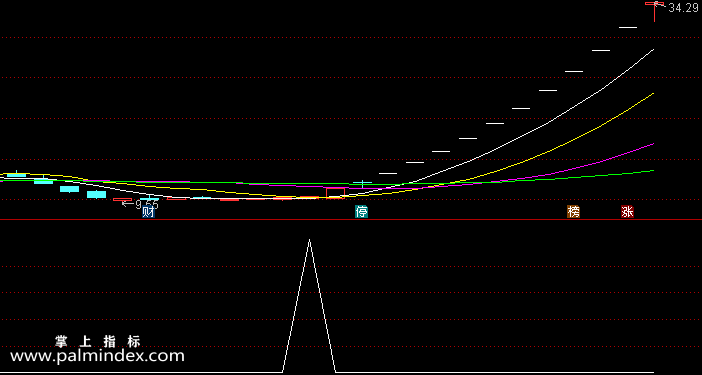Click the teal 停 marker icon
This screenshot has height=375, width=702.
(x=362, y=212)
